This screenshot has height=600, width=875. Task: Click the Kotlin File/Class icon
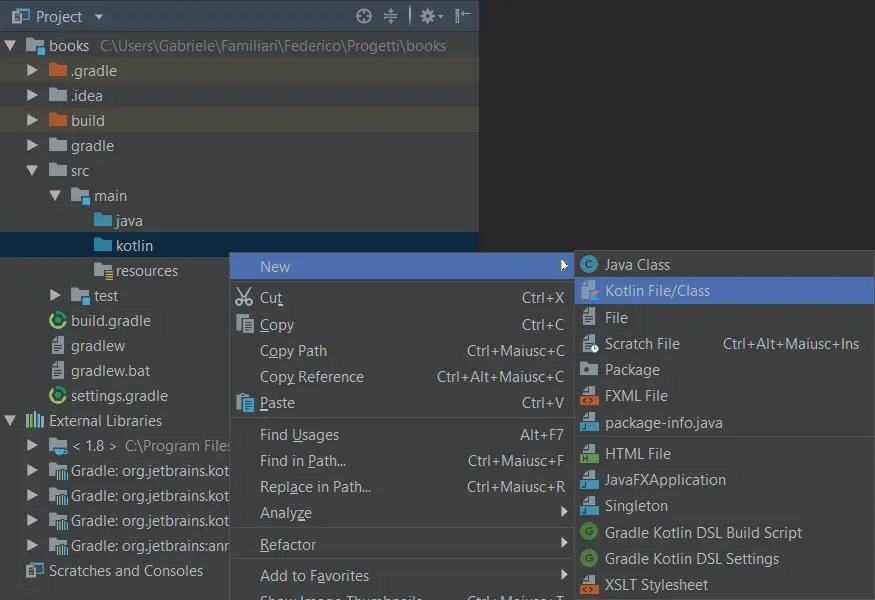pos(589,290)
